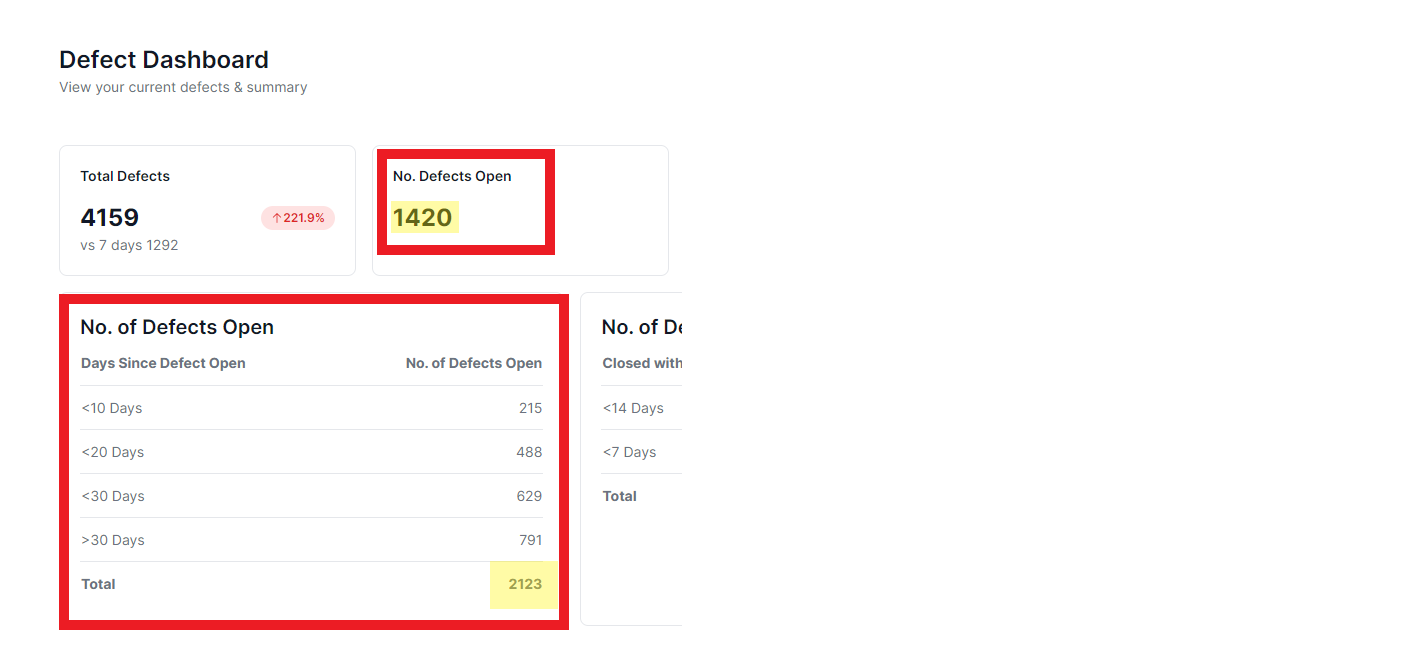This screenshot has width=1416, height=672.
Task: Select the No. Defects Open card title
Action: pyautogui.click(x=452, y=176)
